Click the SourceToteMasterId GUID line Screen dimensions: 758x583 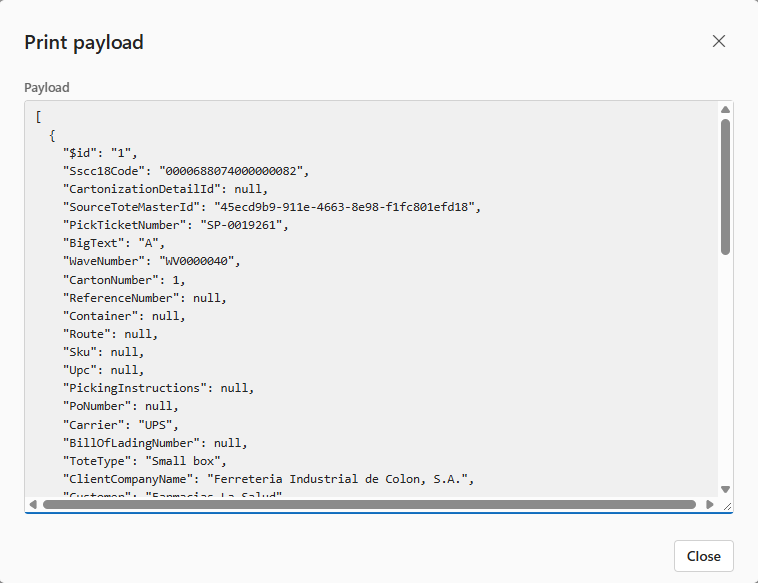(x=272, y=207)
